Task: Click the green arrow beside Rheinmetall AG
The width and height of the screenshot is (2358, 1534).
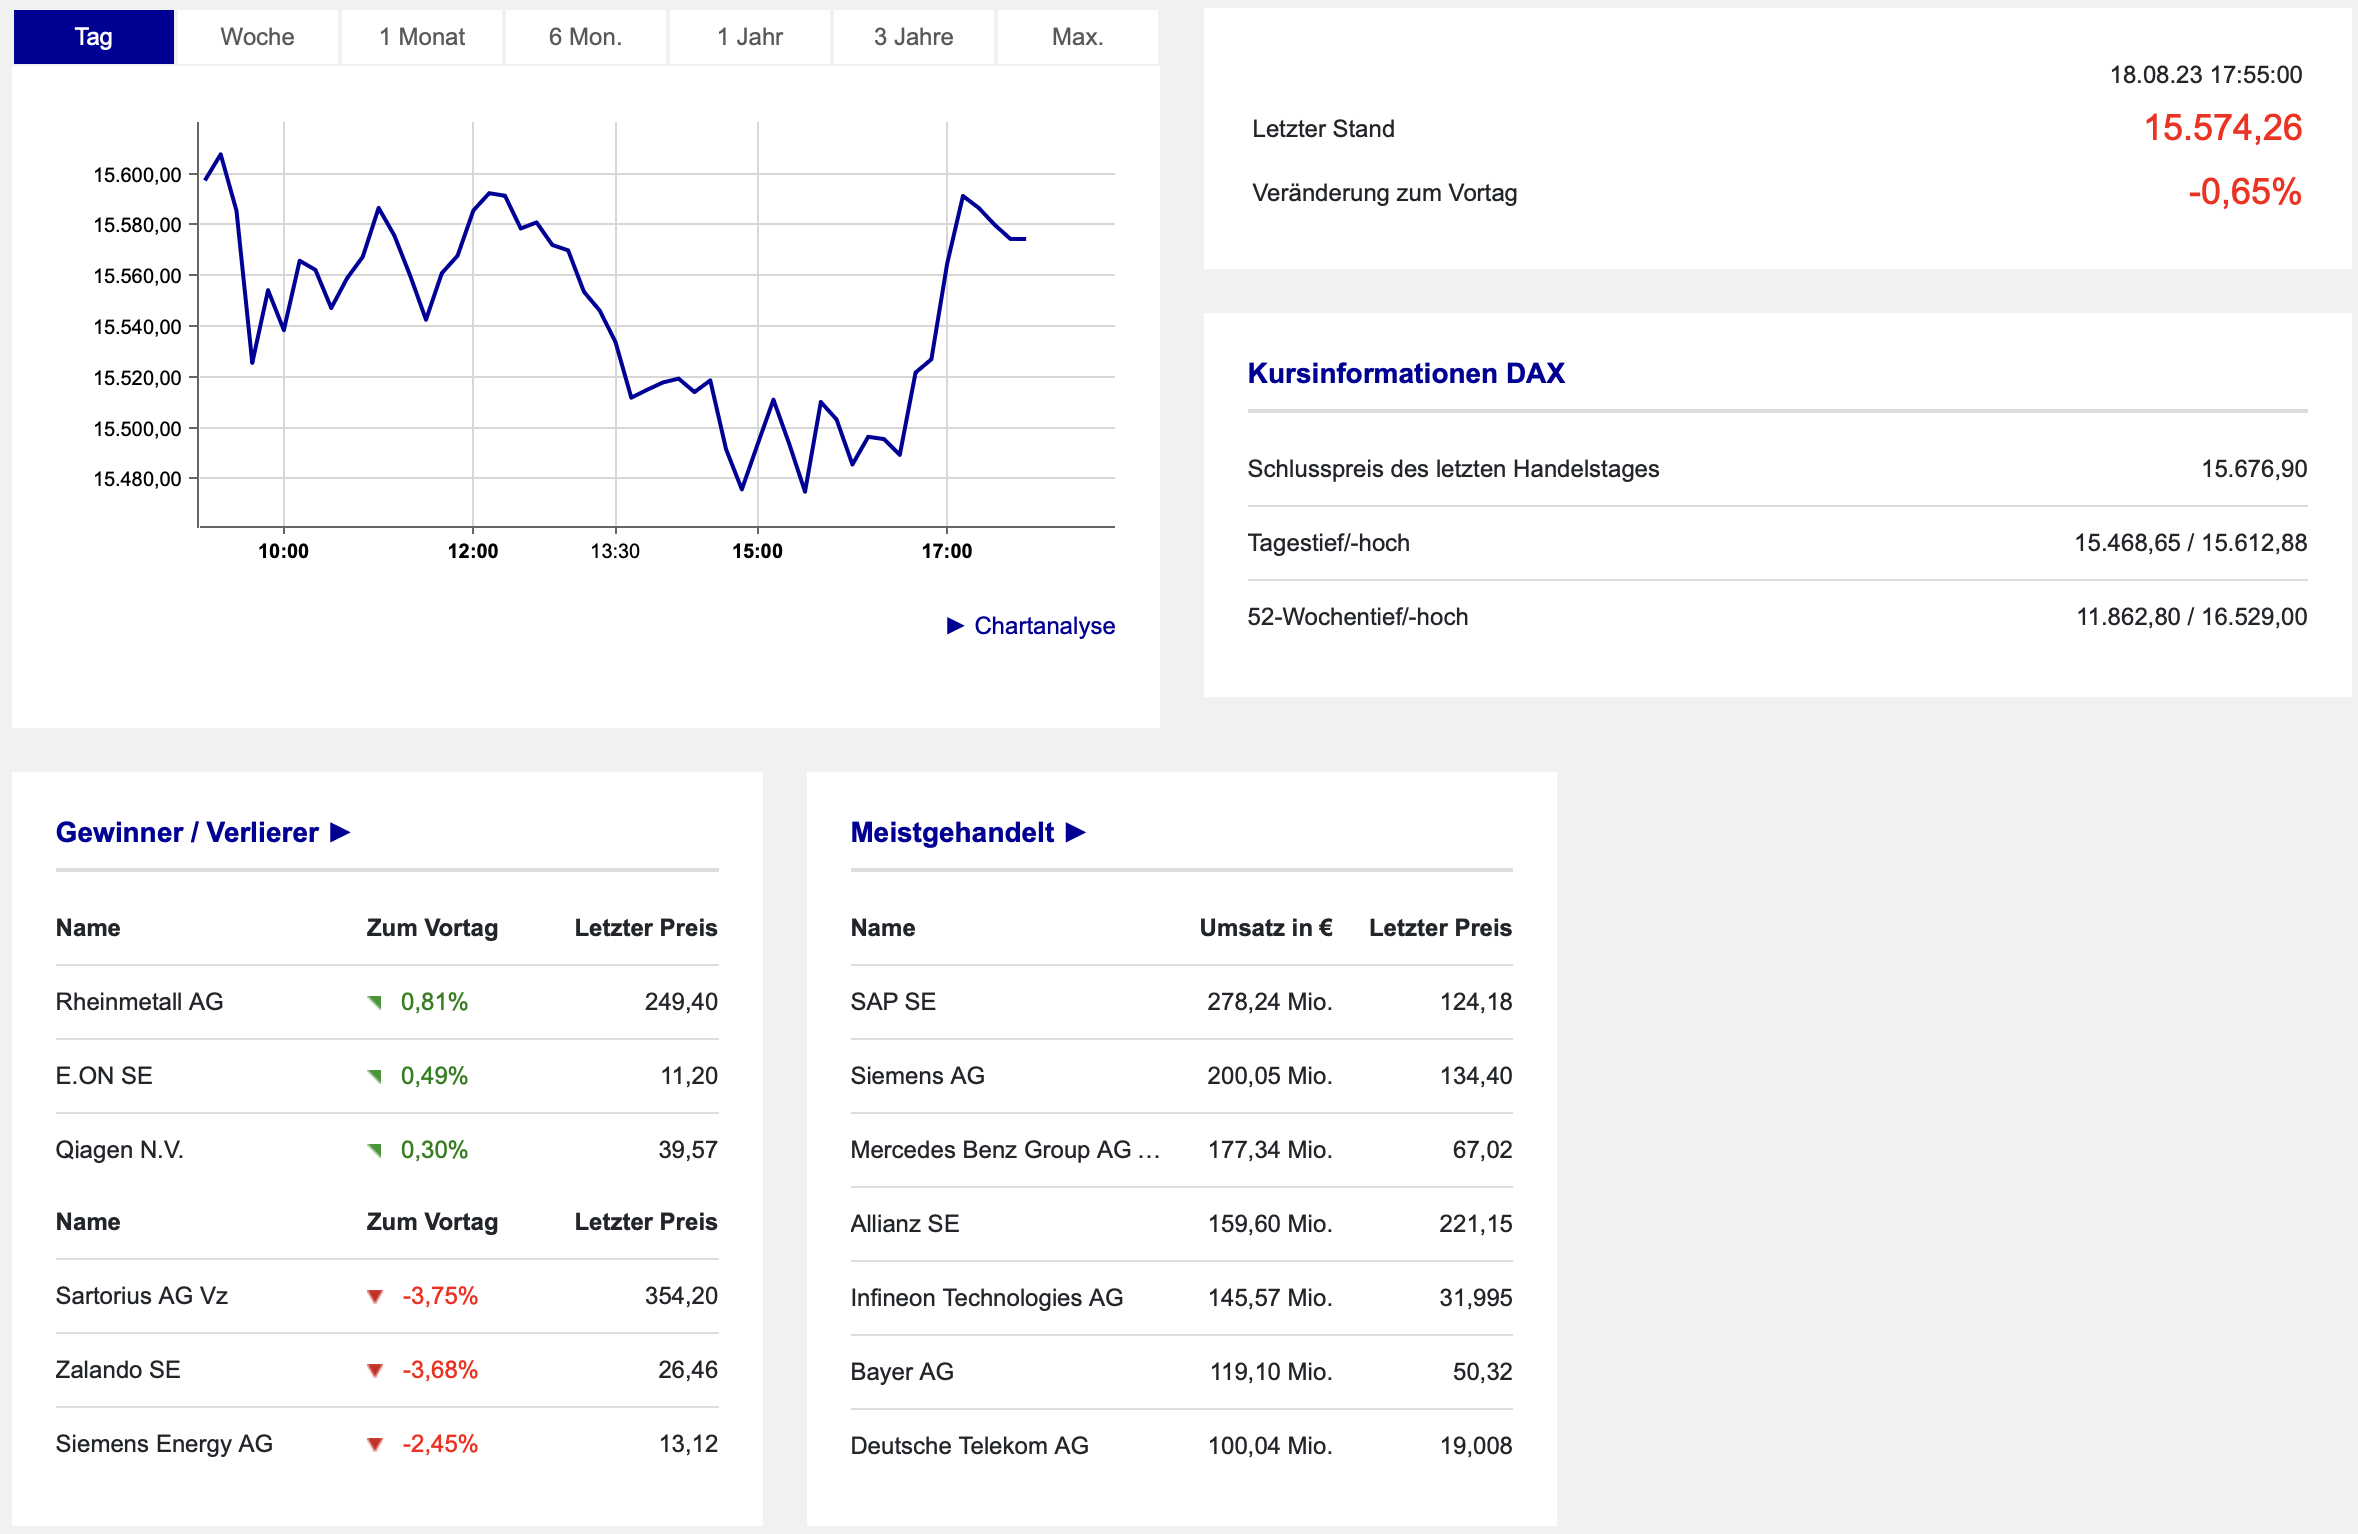Action: tap(375, 1002)
